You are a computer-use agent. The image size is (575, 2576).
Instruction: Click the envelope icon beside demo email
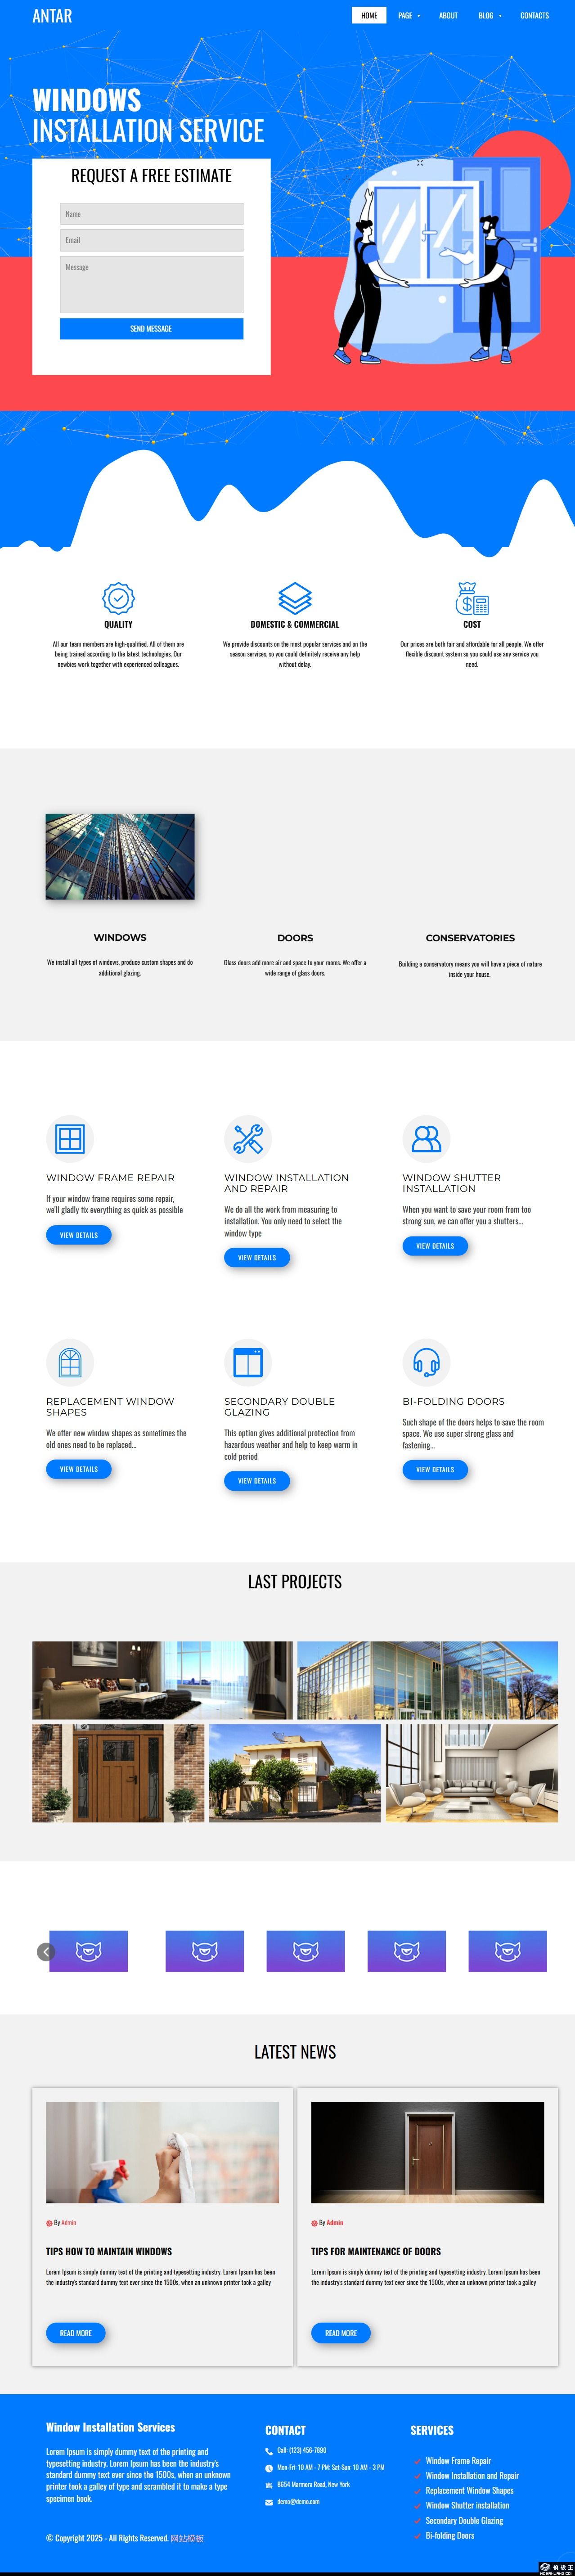pyautogui.click(x=269, y=2502)
